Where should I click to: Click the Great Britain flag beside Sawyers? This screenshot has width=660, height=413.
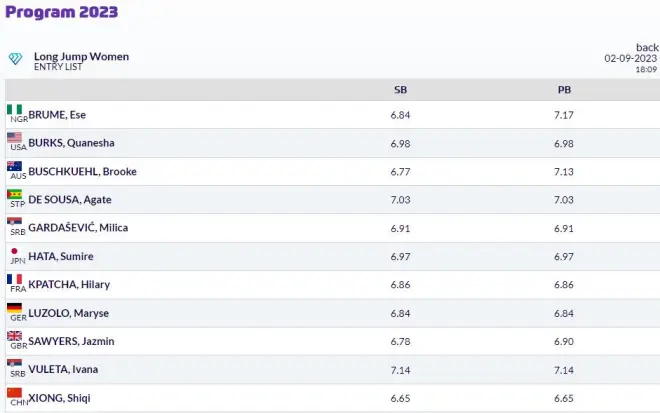(15, 337)
